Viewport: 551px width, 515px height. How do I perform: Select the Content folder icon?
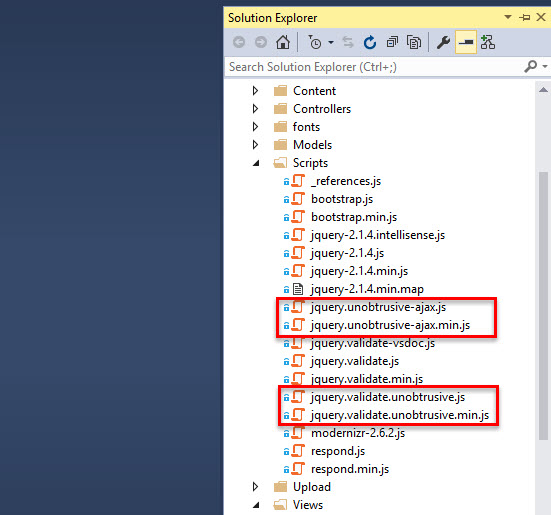(x=280, y=91)
